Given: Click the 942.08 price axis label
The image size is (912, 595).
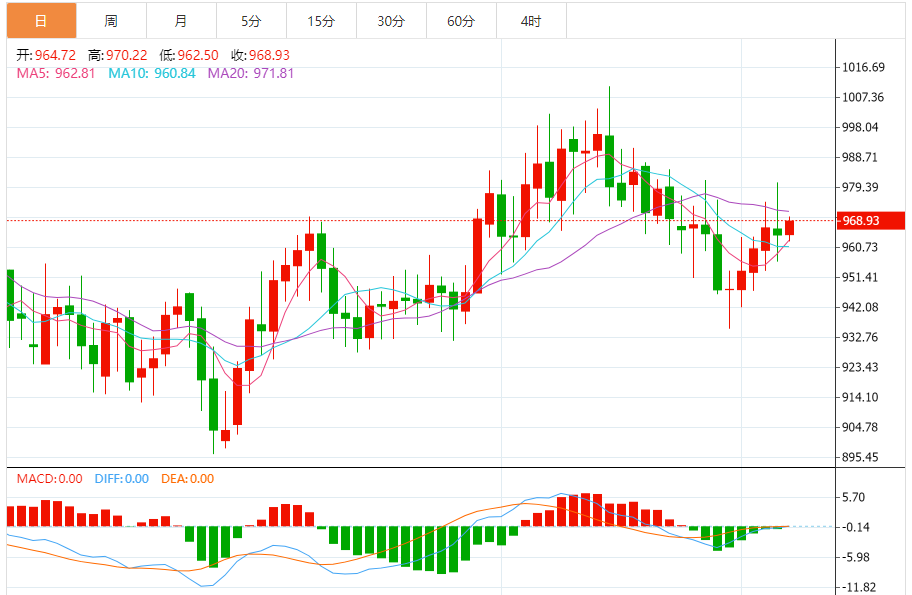Looking at the screenshot, I should click(x=860, y=307).
